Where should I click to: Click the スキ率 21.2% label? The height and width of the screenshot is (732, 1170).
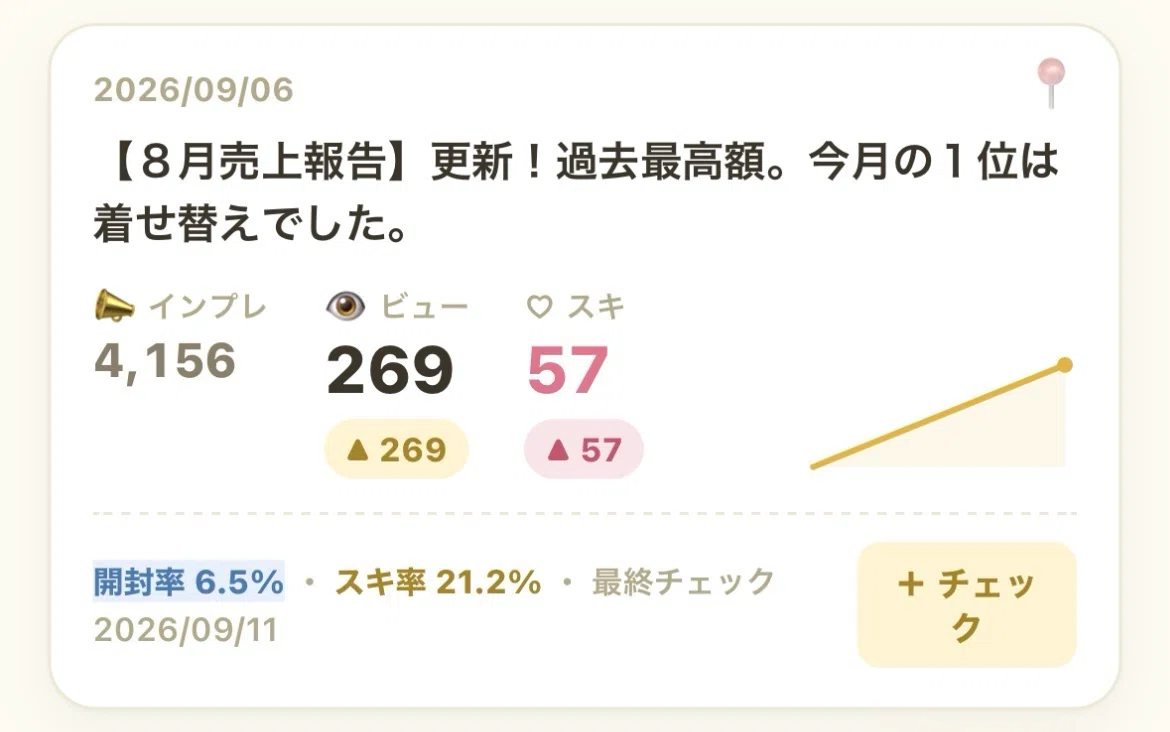click(x=438, y=581)
